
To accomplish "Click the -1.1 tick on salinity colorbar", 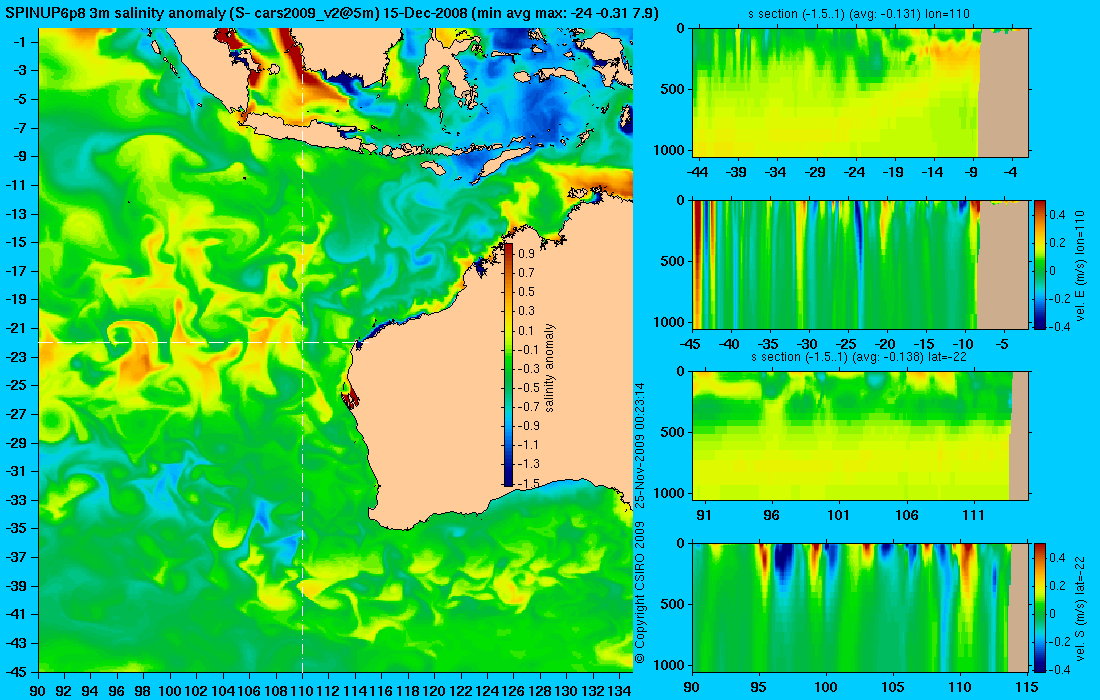I will 528,445.
